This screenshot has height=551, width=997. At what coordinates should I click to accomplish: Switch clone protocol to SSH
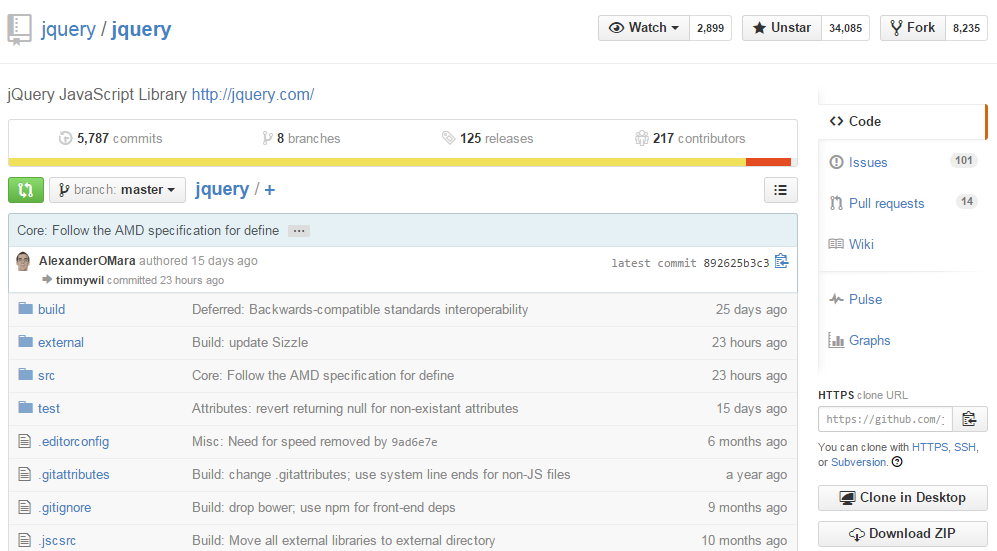[965, 447]
